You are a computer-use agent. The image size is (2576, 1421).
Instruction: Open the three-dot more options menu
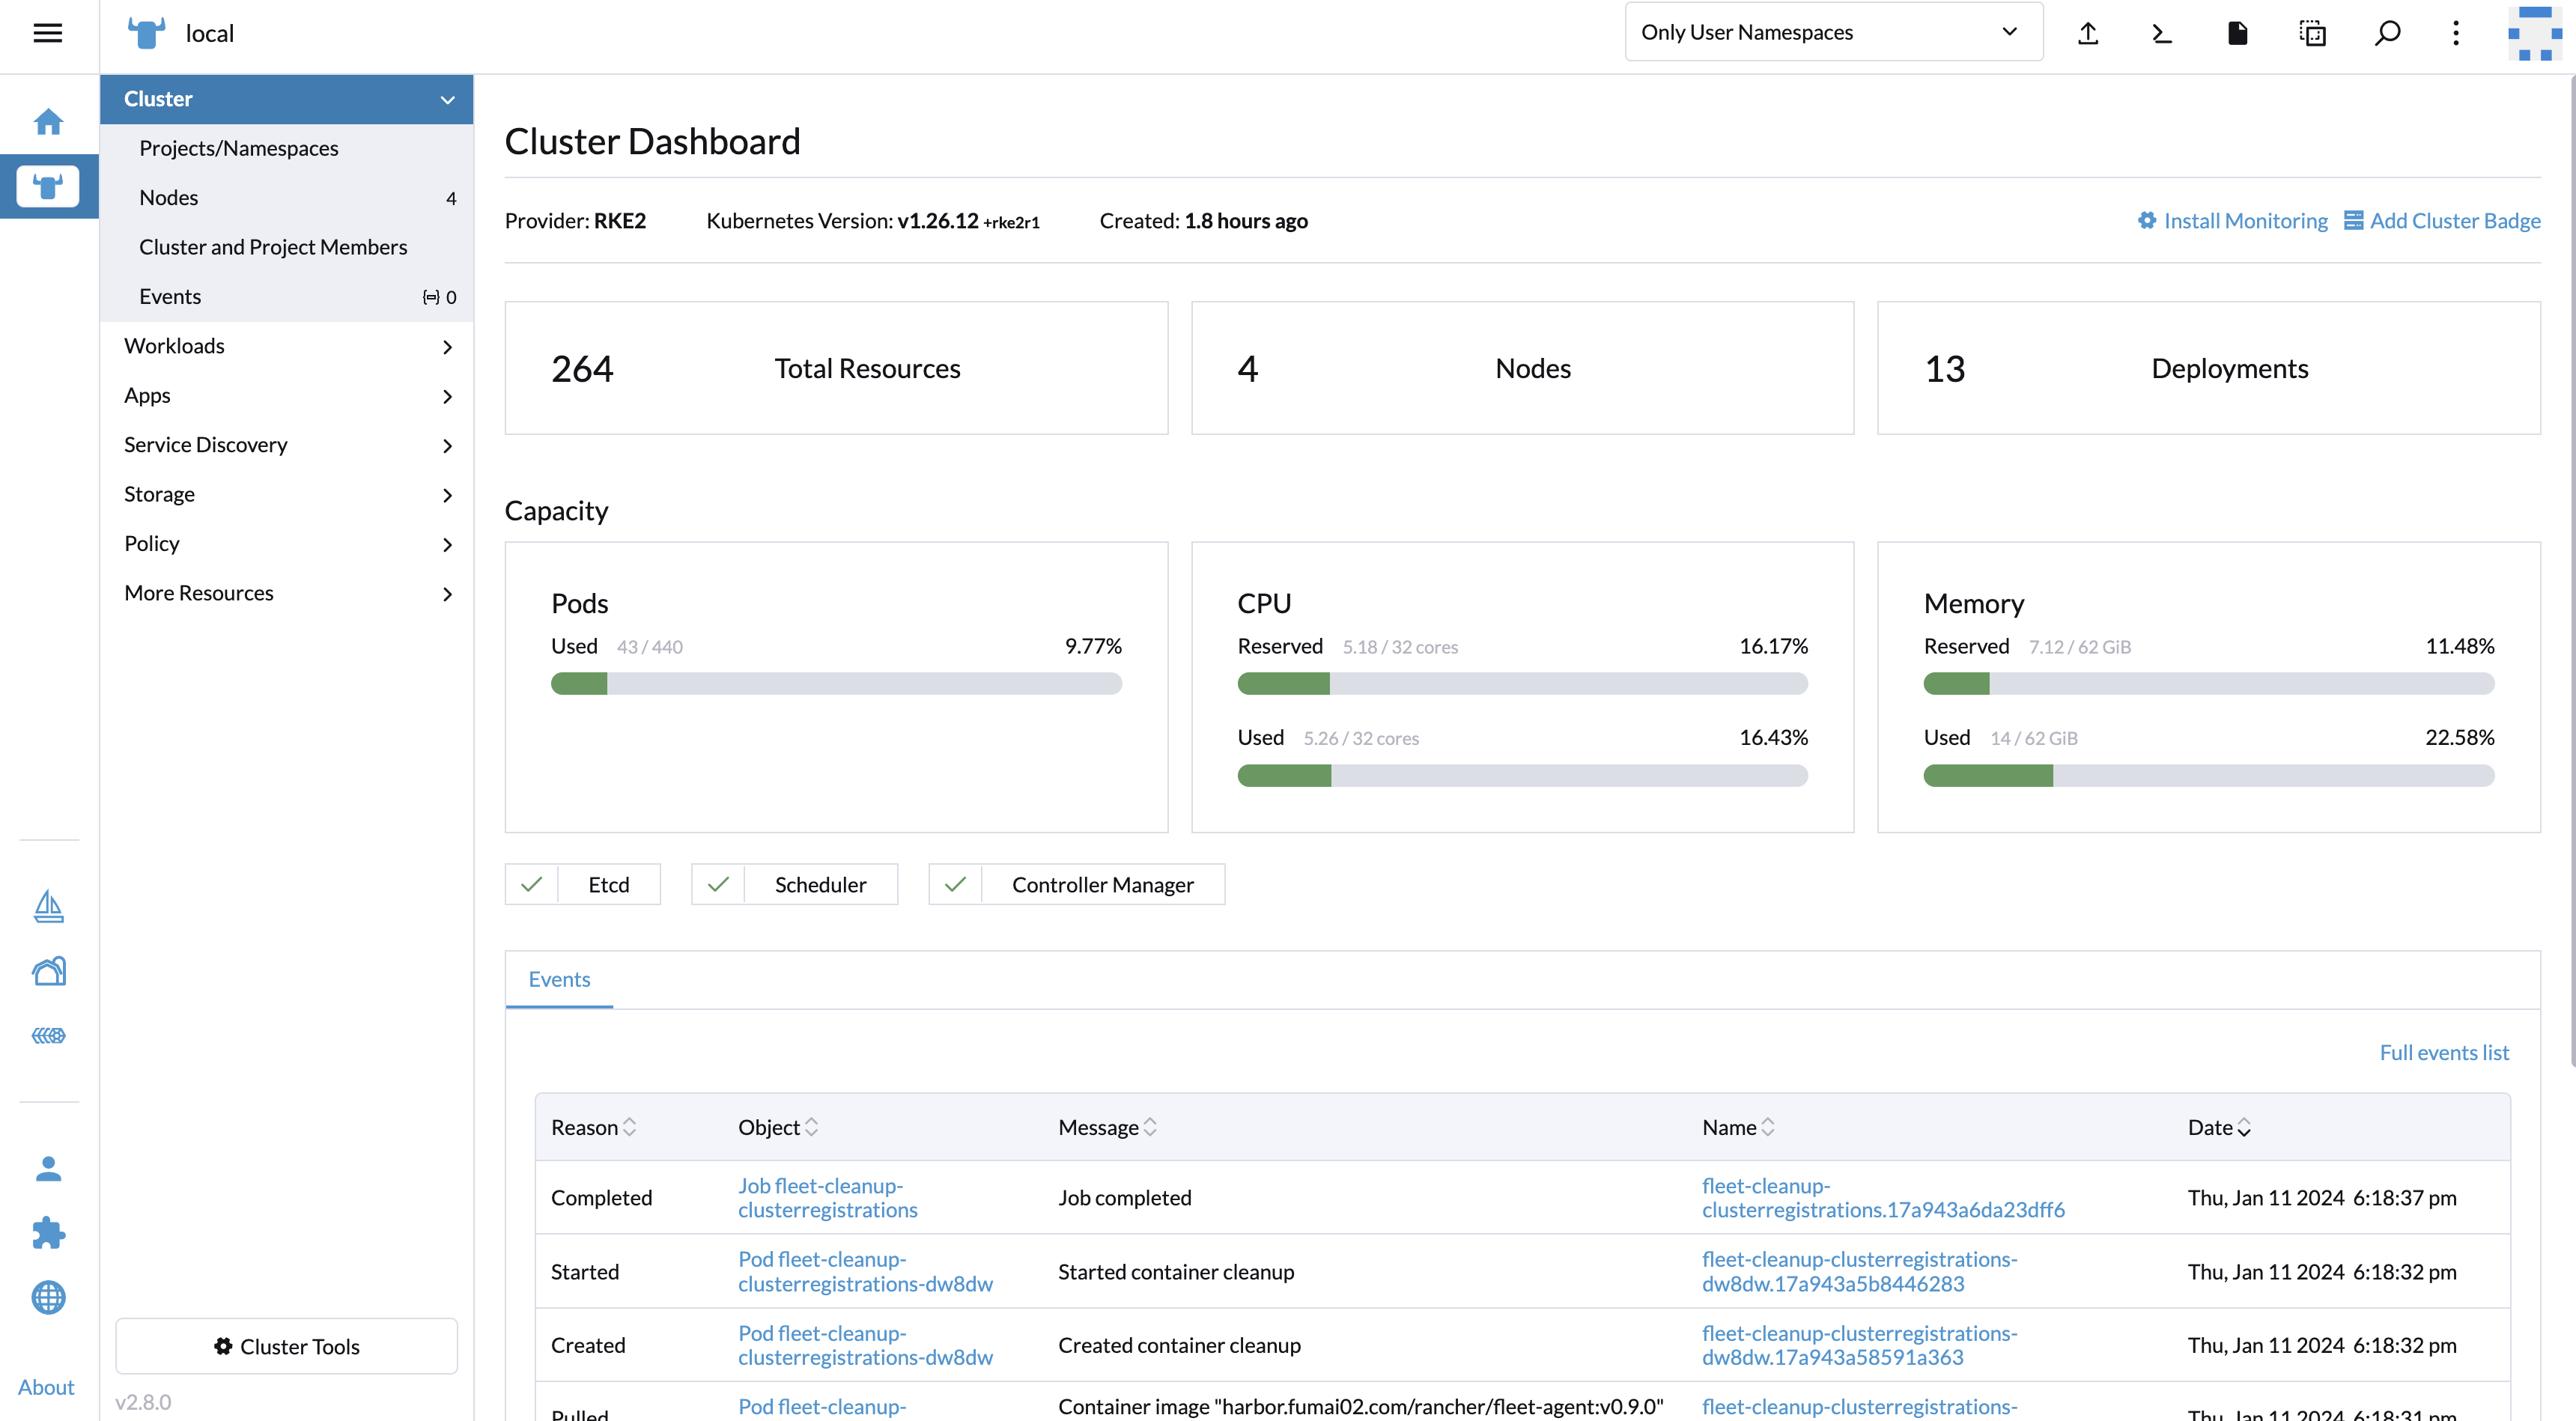[x=2456, y=33]
